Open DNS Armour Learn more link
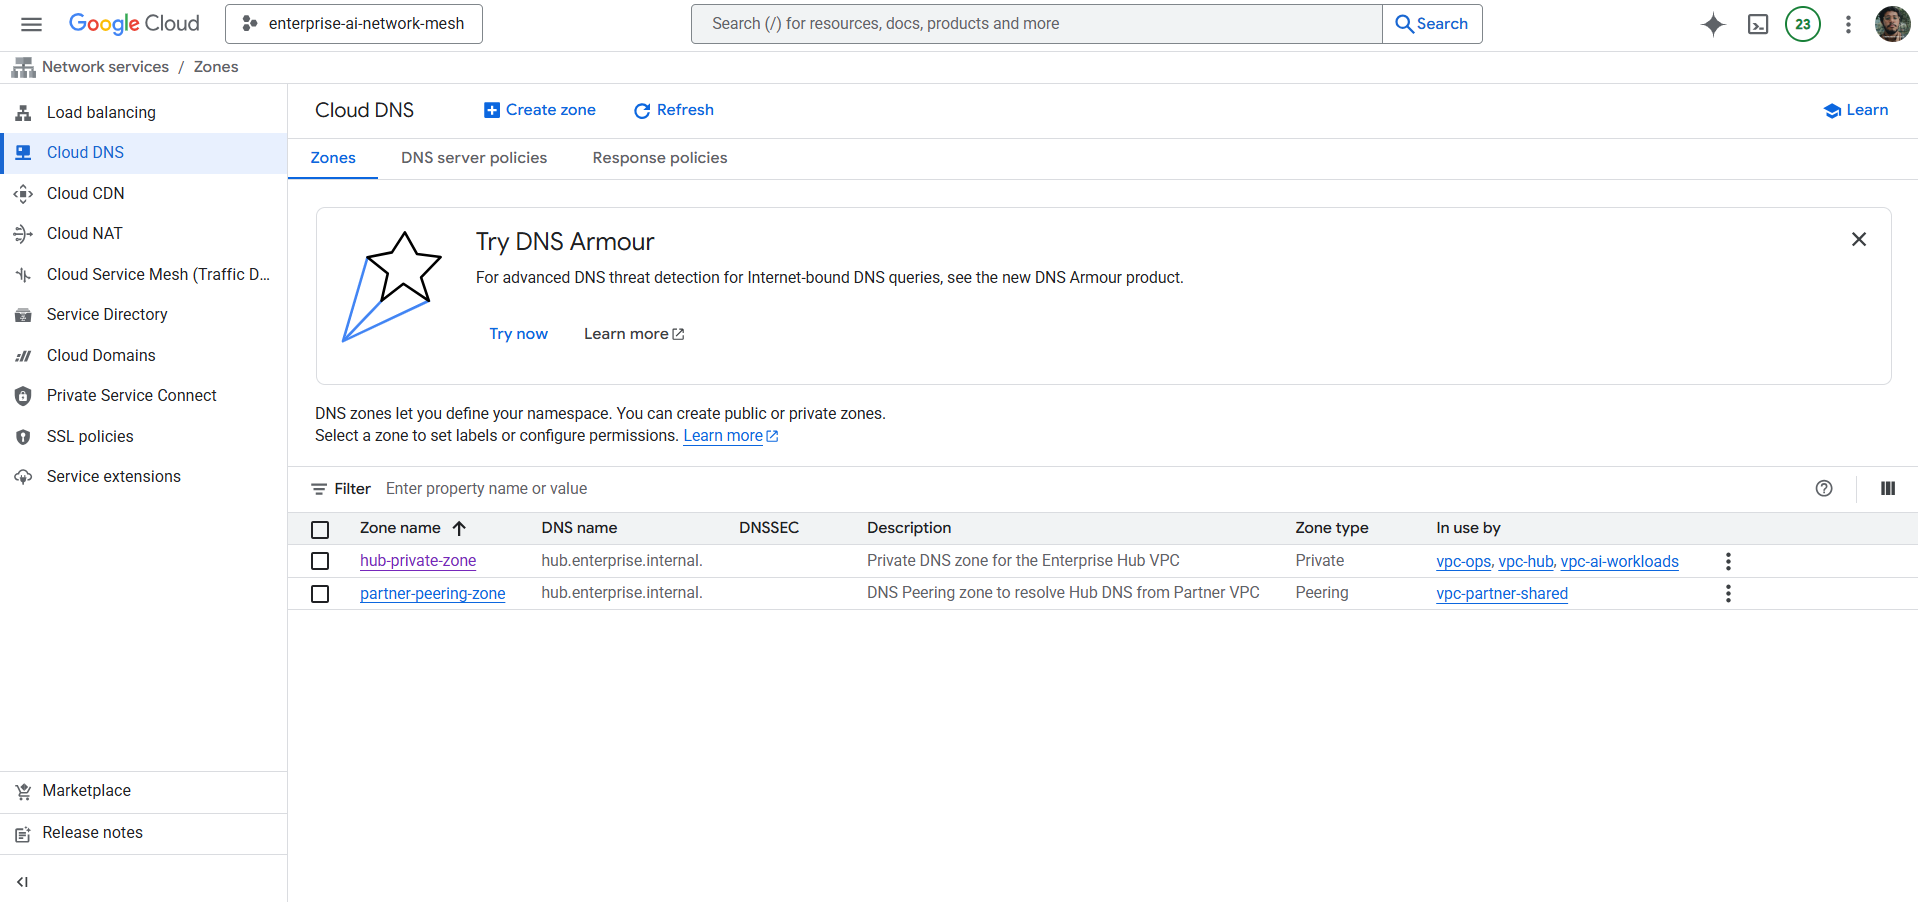This screenshot has height=902, width=1918. (634, 334)
